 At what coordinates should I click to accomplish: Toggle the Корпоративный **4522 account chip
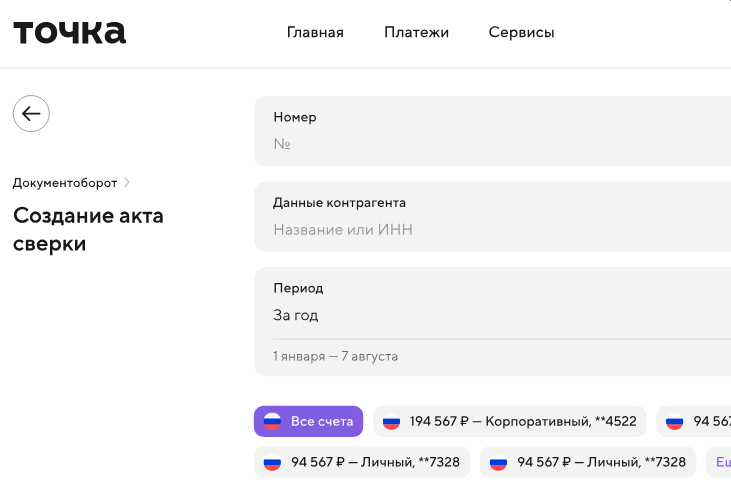510,421
